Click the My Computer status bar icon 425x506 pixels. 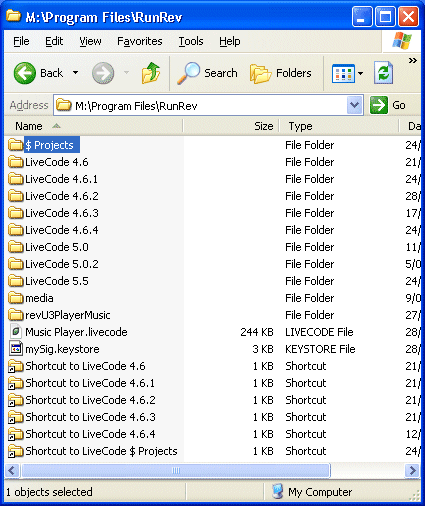coord(278,492)
